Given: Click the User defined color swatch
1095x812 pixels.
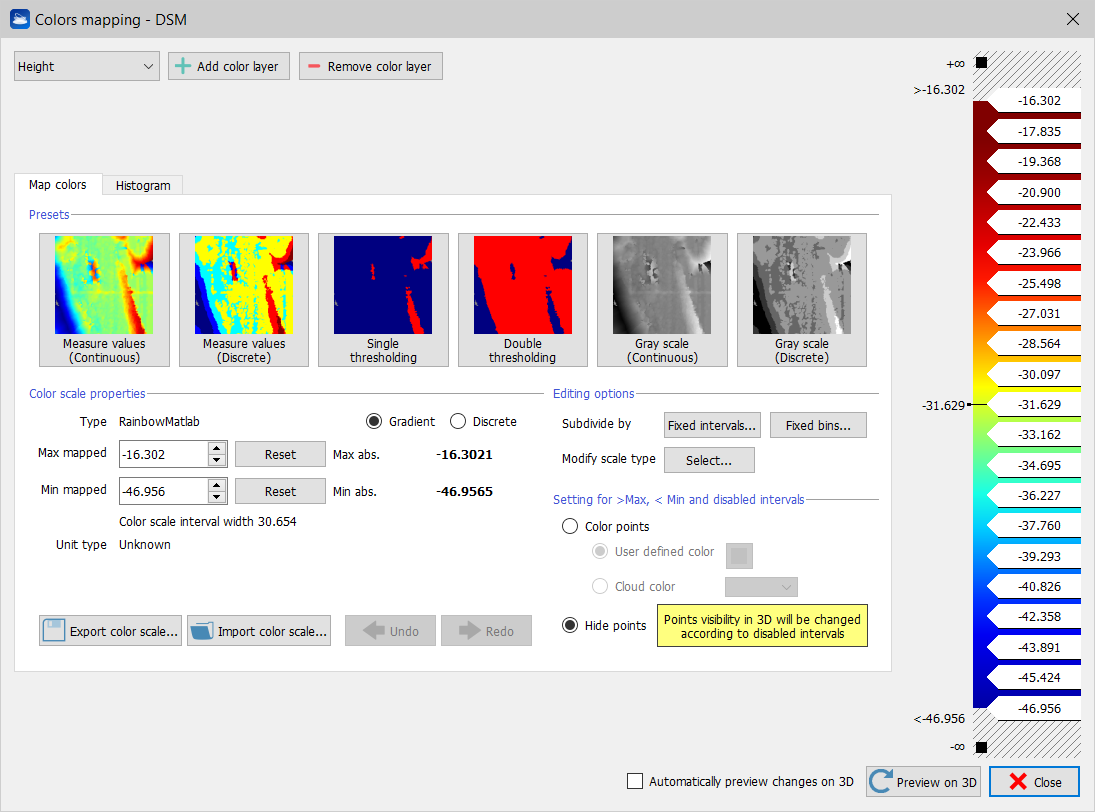Looking at the screenshot, I should pyautogui.click(x=739, y=556).
